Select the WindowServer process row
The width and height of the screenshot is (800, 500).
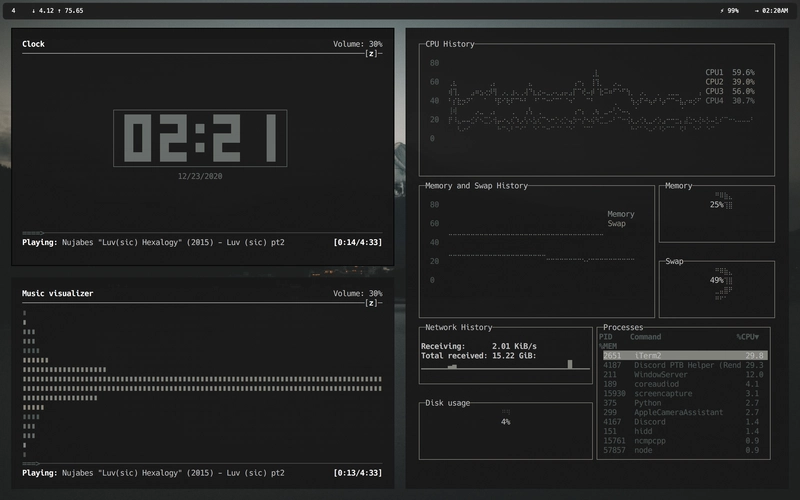pos(683,374)
